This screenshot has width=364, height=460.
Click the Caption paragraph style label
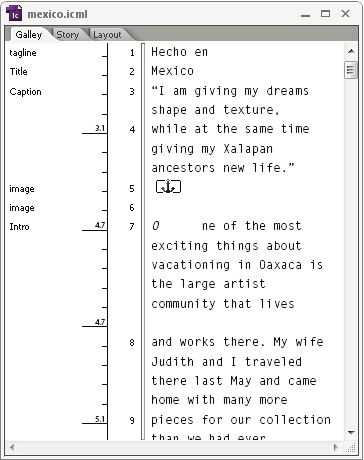click(25, 92)
